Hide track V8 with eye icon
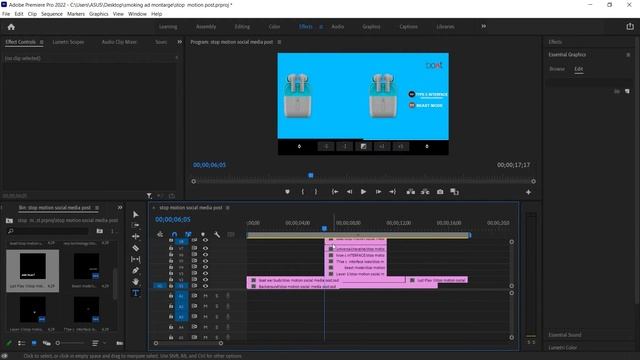 pos(205,240)
